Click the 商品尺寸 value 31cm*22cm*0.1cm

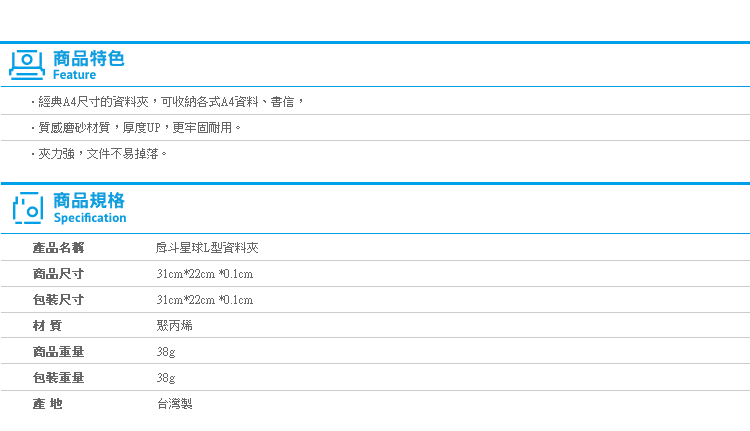pos(205,274)
